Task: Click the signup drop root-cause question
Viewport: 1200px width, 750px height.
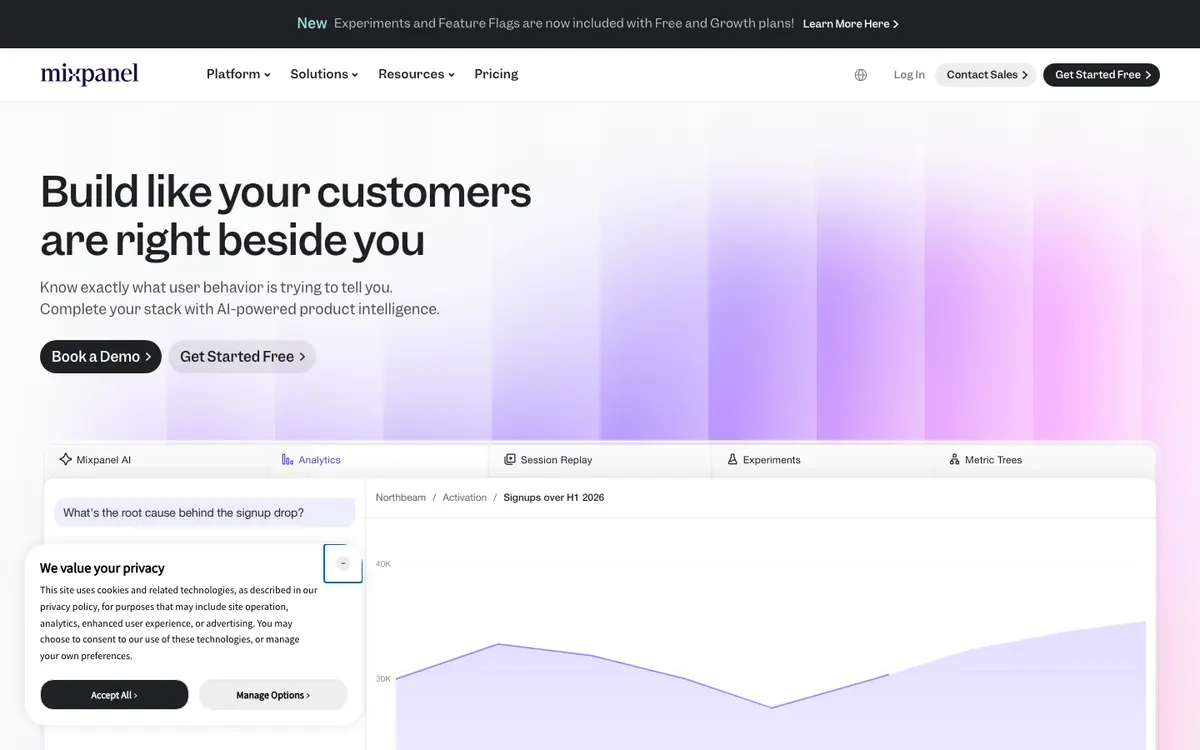Action: [x=205, y=513]
